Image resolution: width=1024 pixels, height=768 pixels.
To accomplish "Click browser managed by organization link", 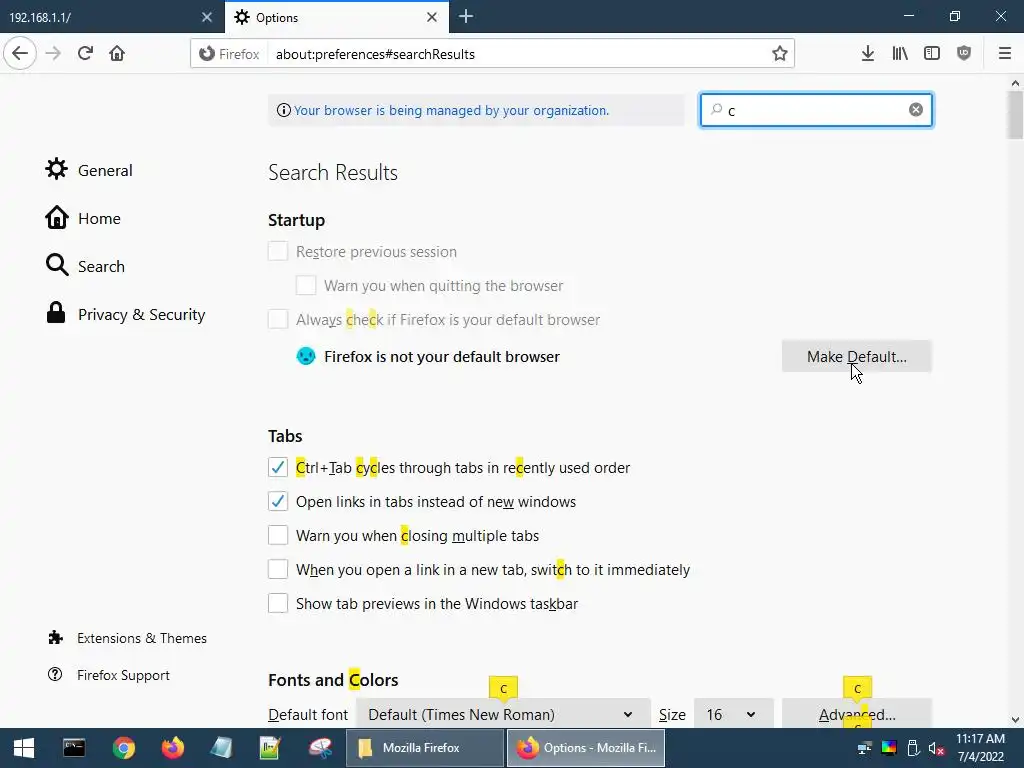I will click(451, 110).
